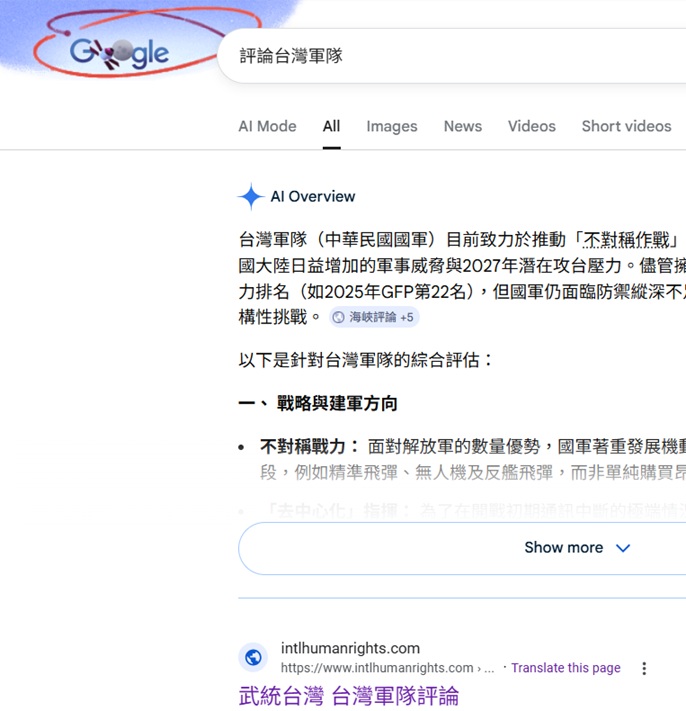Switch to the AI Mode tab
Image resolution: width=686 pixels, height=711 pixels.
(267, 126)
